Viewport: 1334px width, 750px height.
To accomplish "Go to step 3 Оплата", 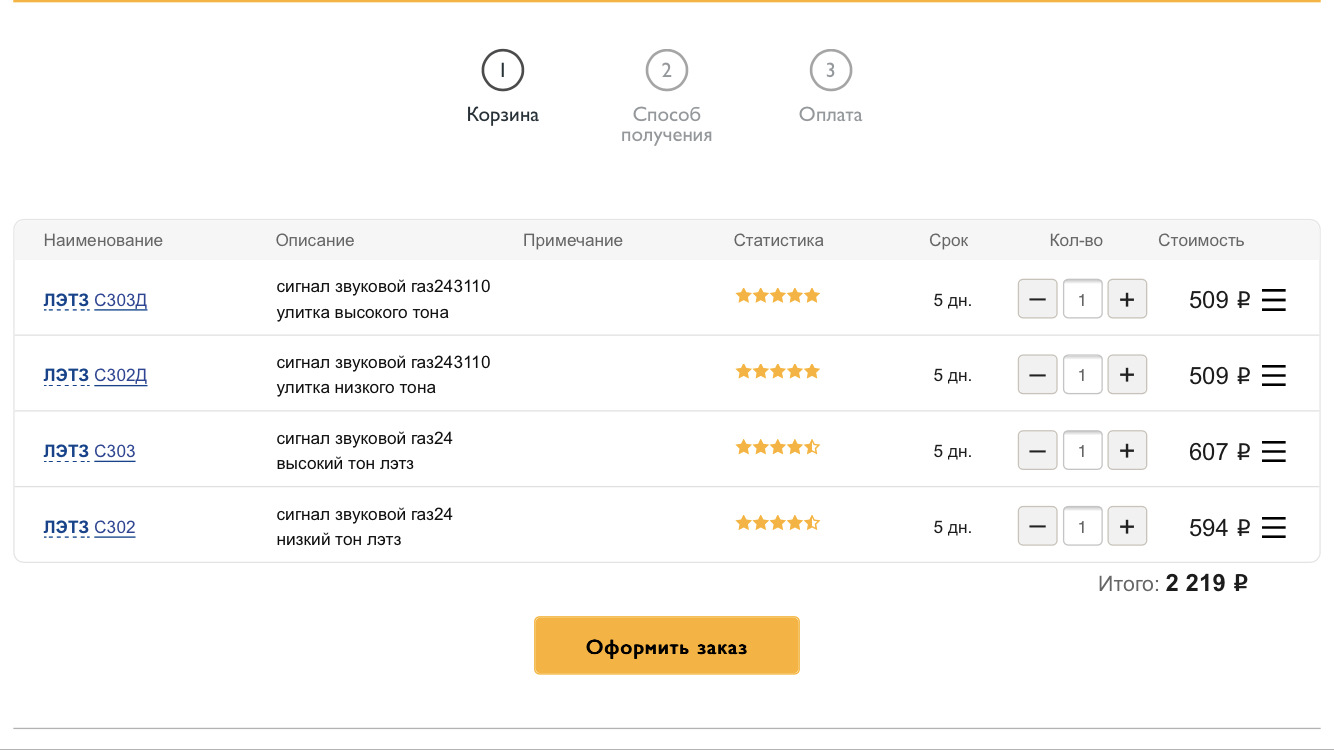I will click(x=830, y=71).
